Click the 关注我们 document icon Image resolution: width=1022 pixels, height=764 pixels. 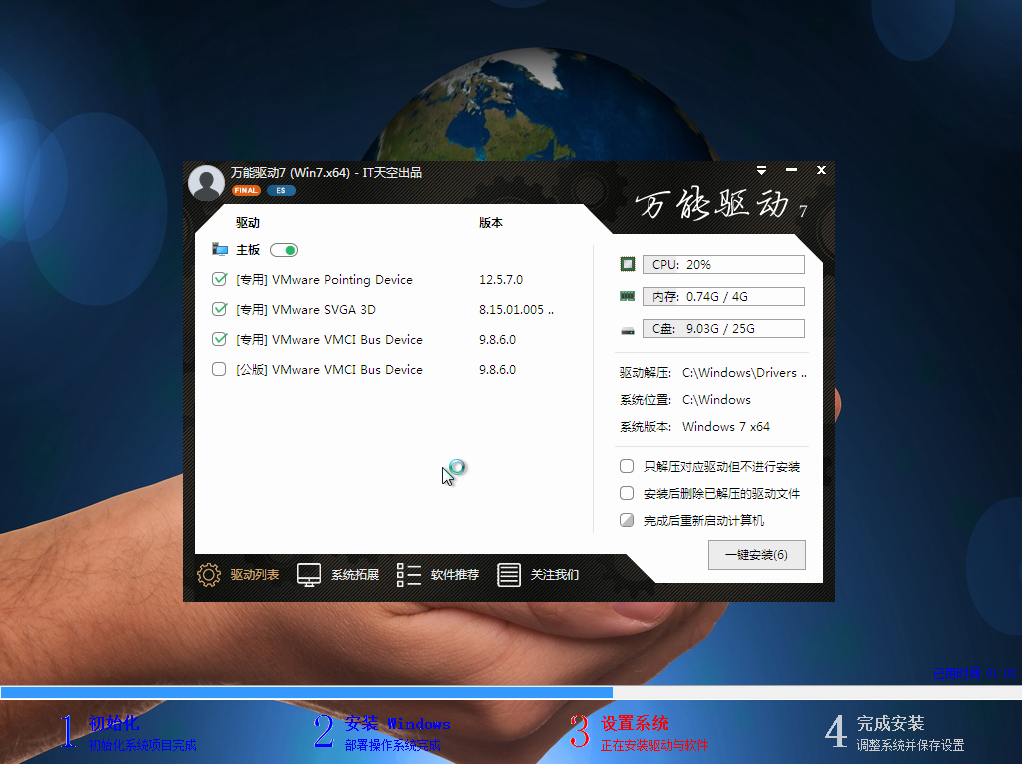pos(509,575)
